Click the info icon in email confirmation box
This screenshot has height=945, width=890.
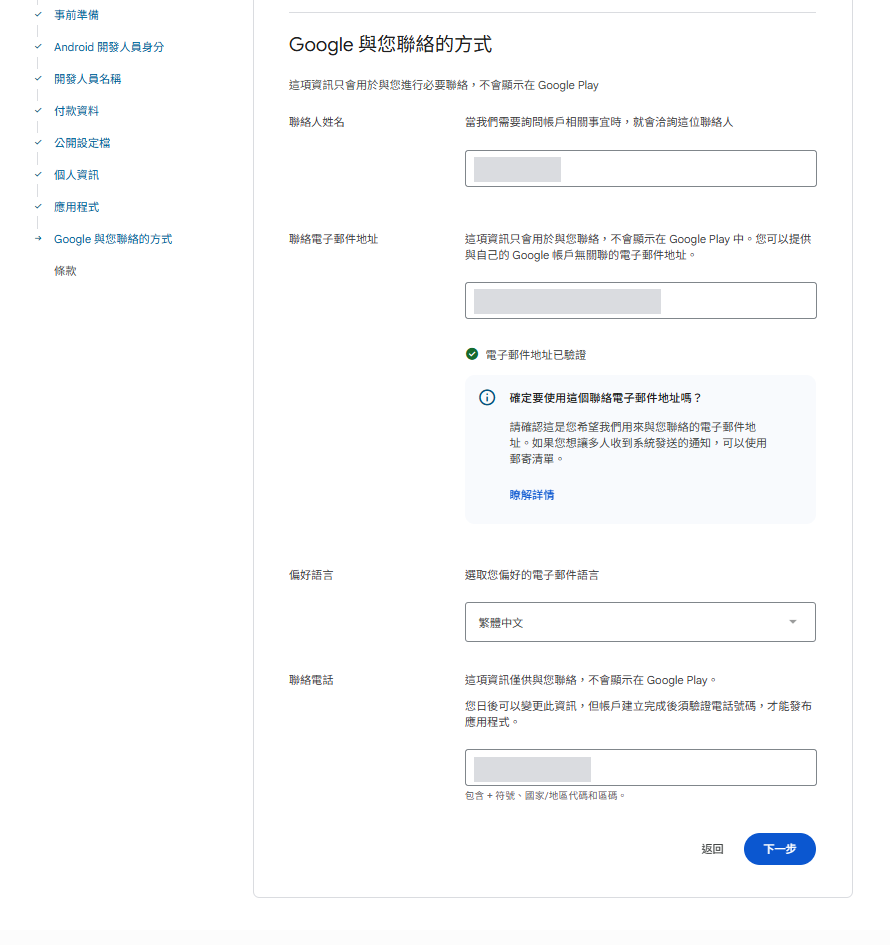tap(487, 398)
